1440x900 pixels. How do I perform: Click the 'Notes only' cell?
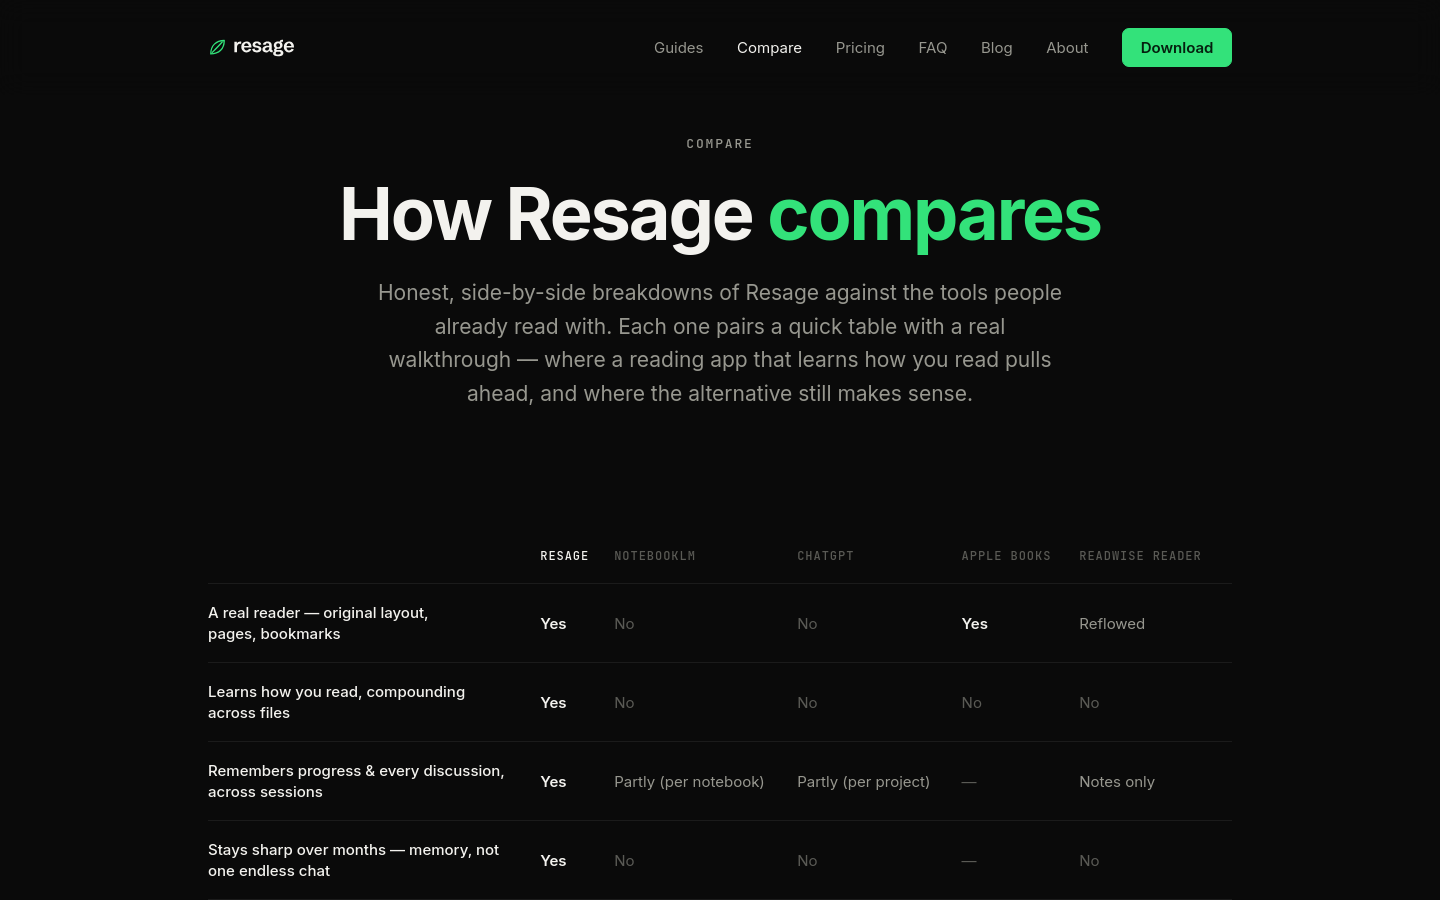coord(1117,781)
